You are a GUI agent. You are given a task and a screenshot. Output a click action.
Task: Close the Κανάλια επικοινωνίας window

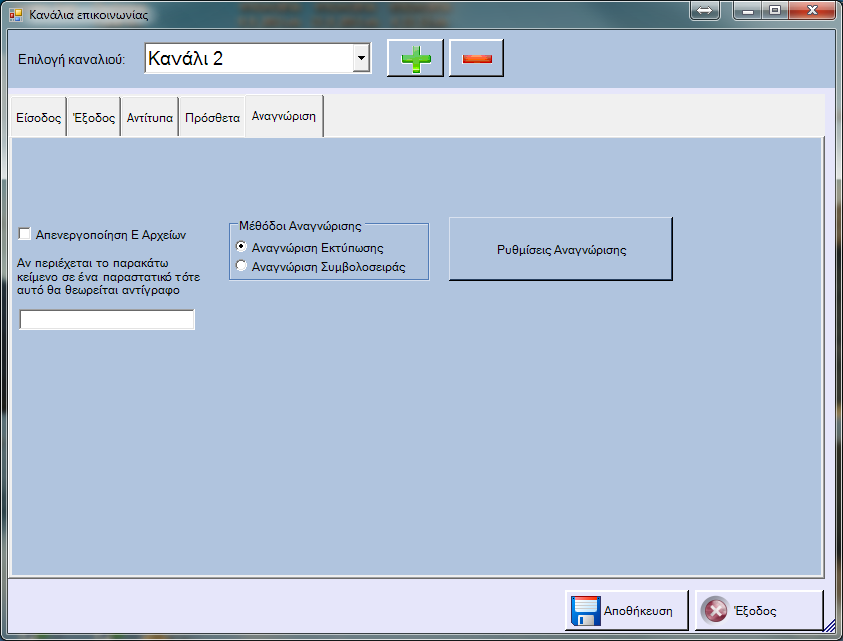click(x=812, y=10)
